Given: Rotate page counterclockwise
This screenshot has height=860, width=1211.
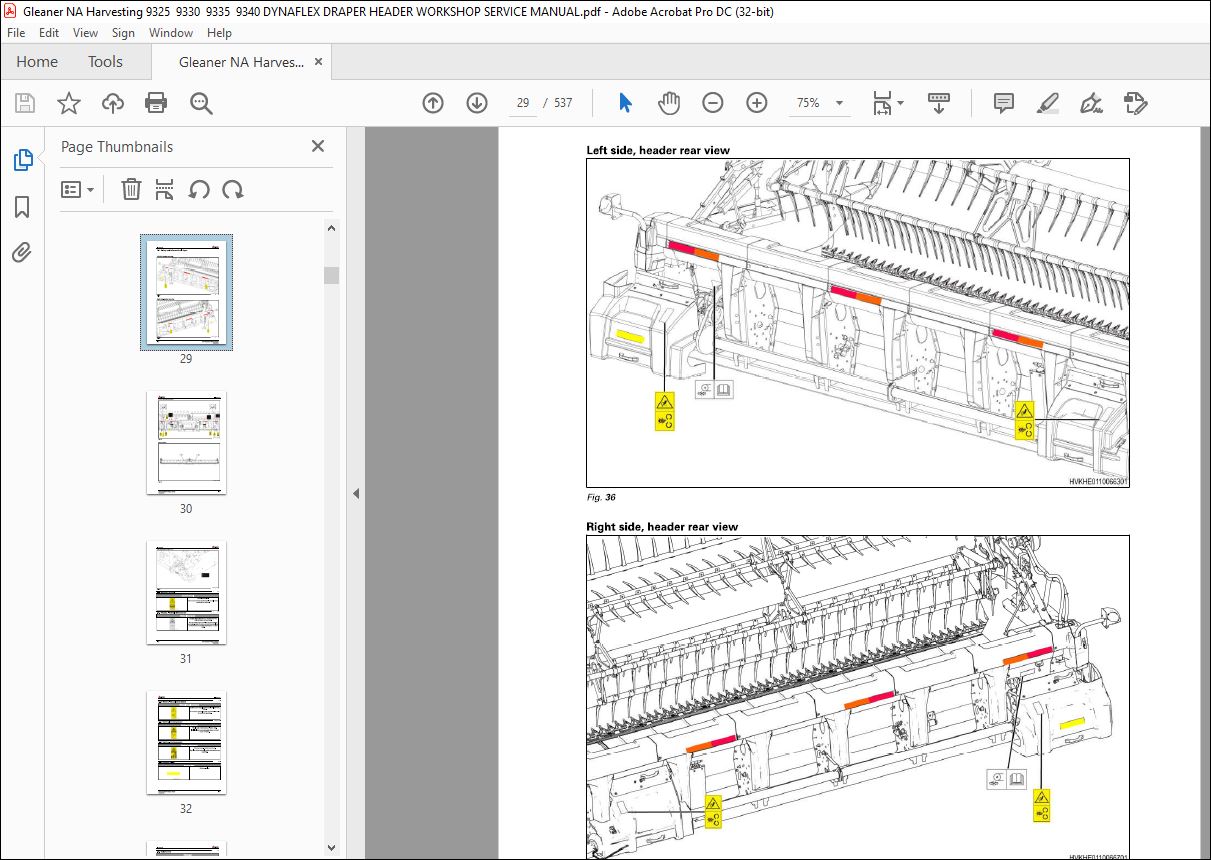Looking at the screenshot, I should tap(199, 189).
